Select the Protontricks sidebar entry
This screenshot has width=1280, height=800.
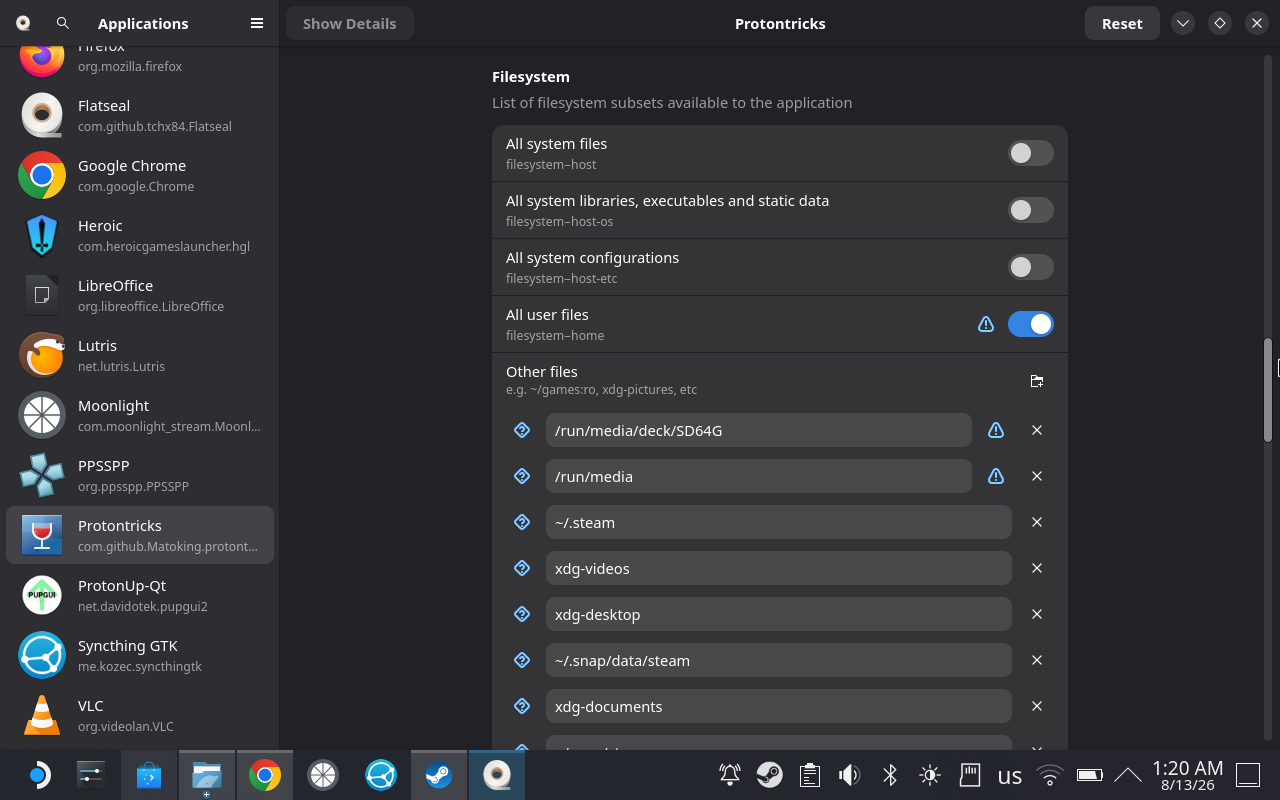pyautogui.click(x=140, y=535)
